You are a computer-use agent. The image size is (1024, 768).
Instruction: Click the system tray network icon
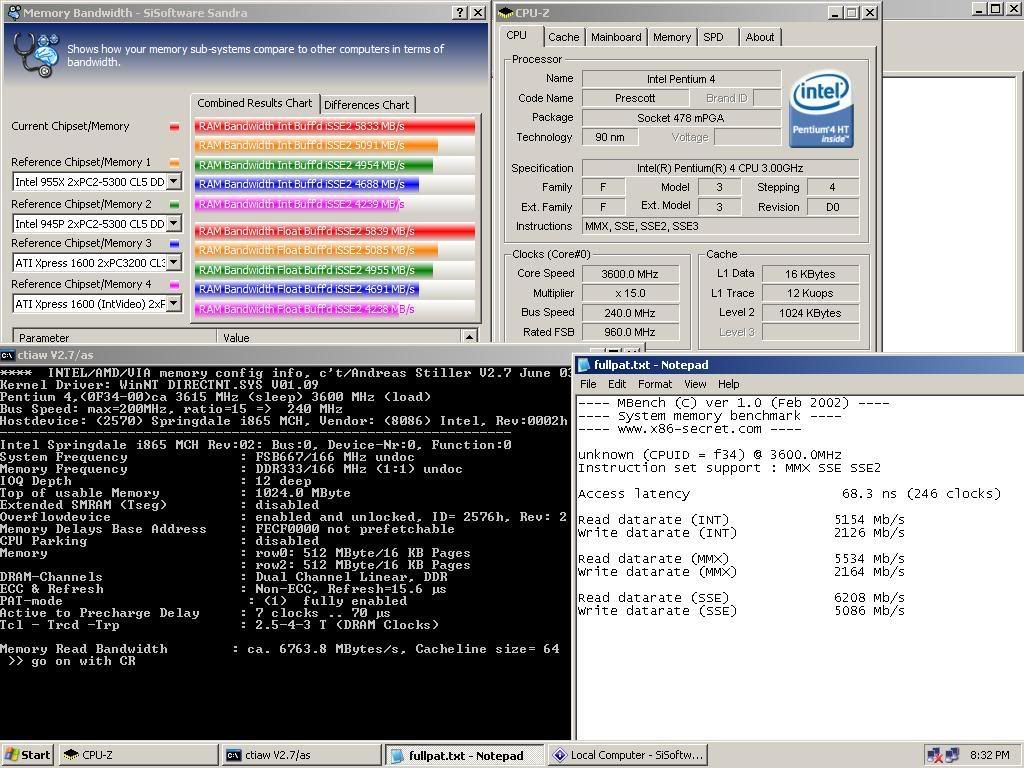952,755
